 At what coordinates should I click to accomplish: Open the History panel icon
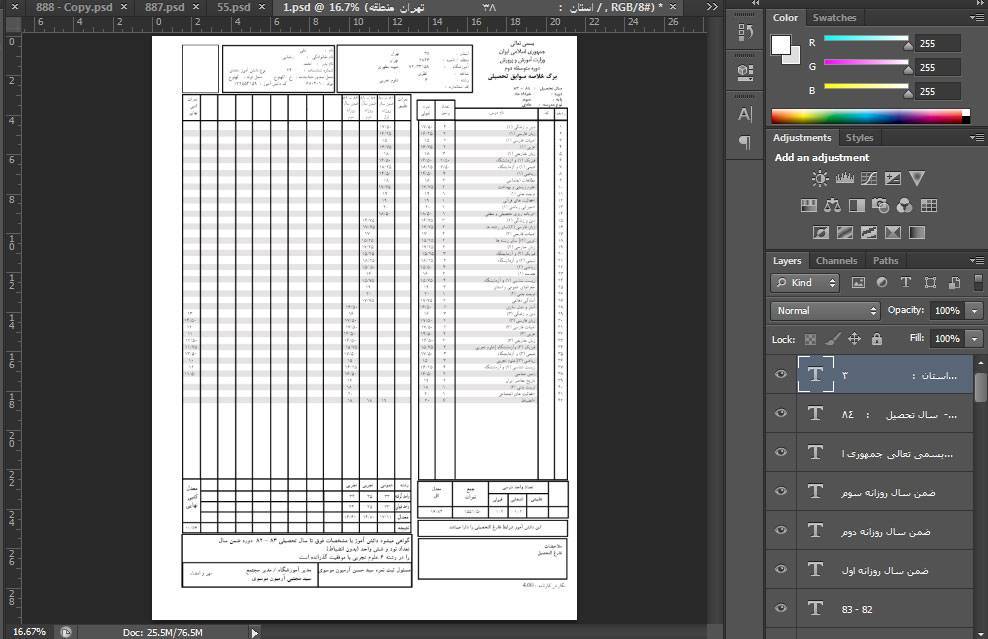745,32
